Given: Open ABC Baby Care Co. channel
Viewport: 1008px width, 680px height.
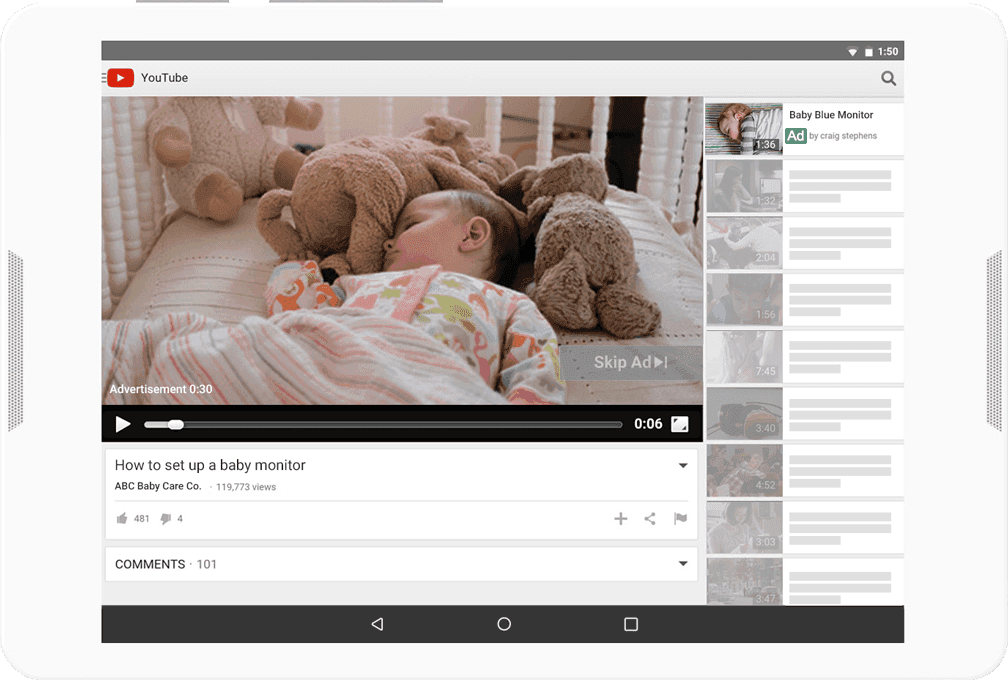Looking at the screenshot, I should click(x=158, y=487).
